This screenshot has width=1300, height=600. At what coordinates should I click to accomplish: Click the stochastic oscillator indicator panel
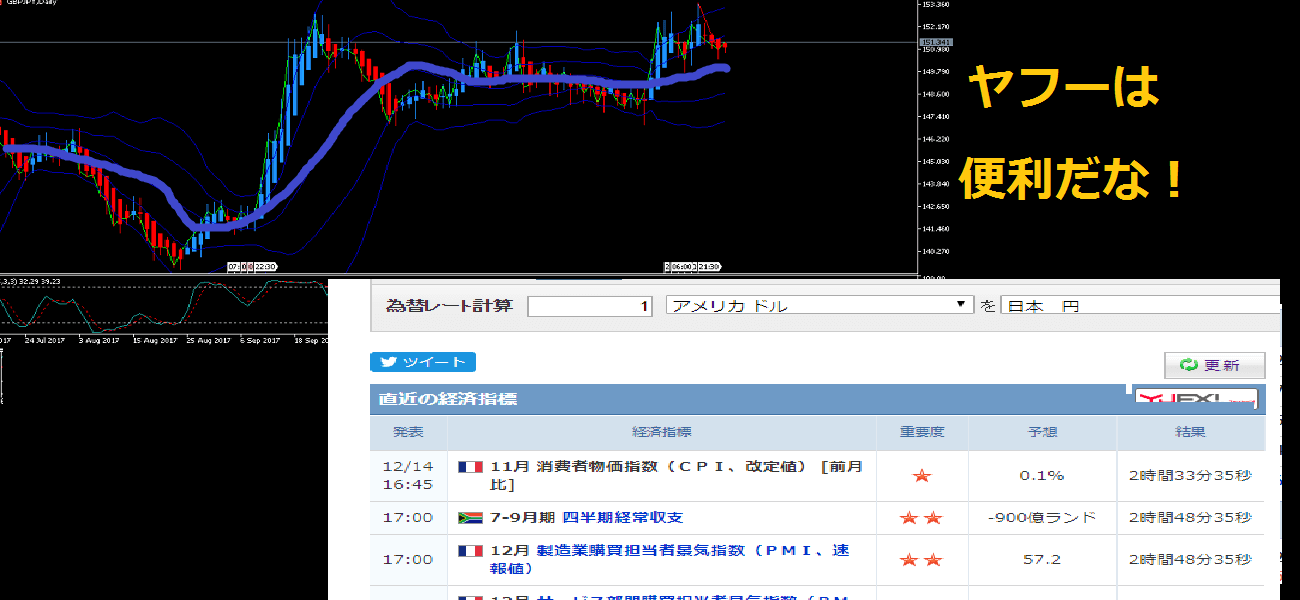pyautogui.click(x=160, y=305)
